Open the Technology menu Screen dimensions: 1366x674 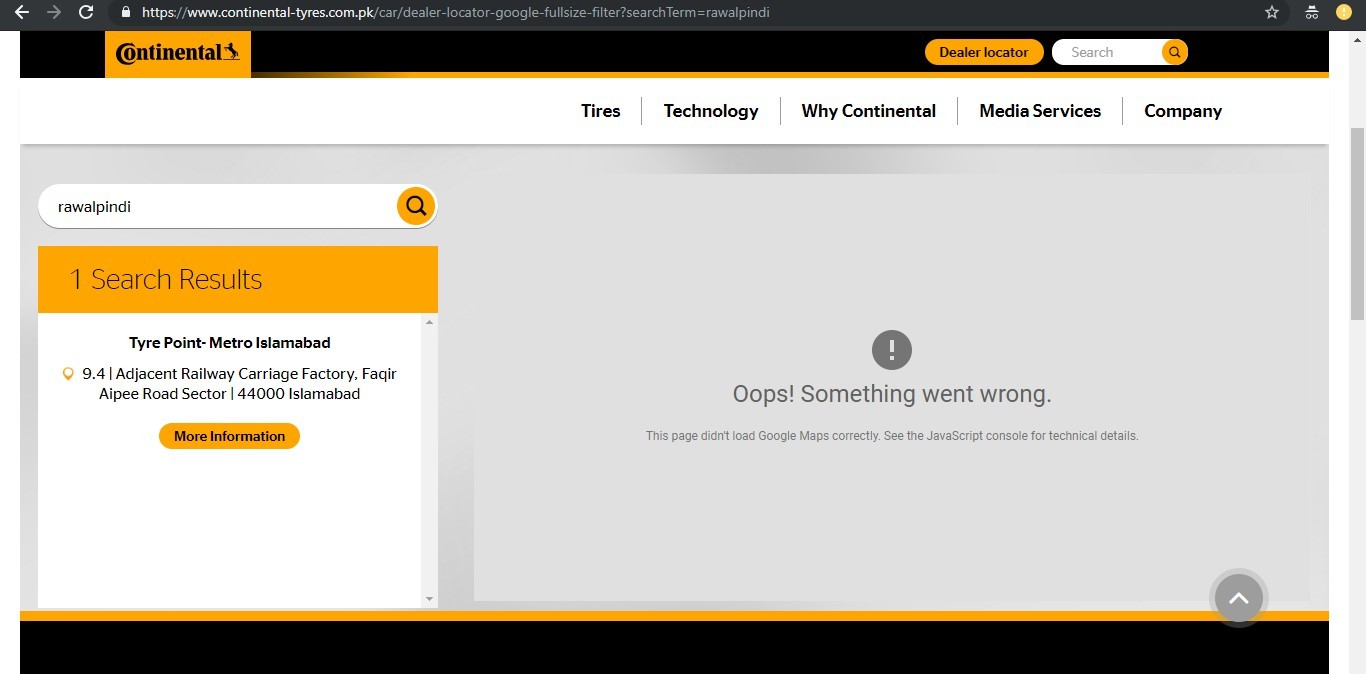[x=711, y=111]
